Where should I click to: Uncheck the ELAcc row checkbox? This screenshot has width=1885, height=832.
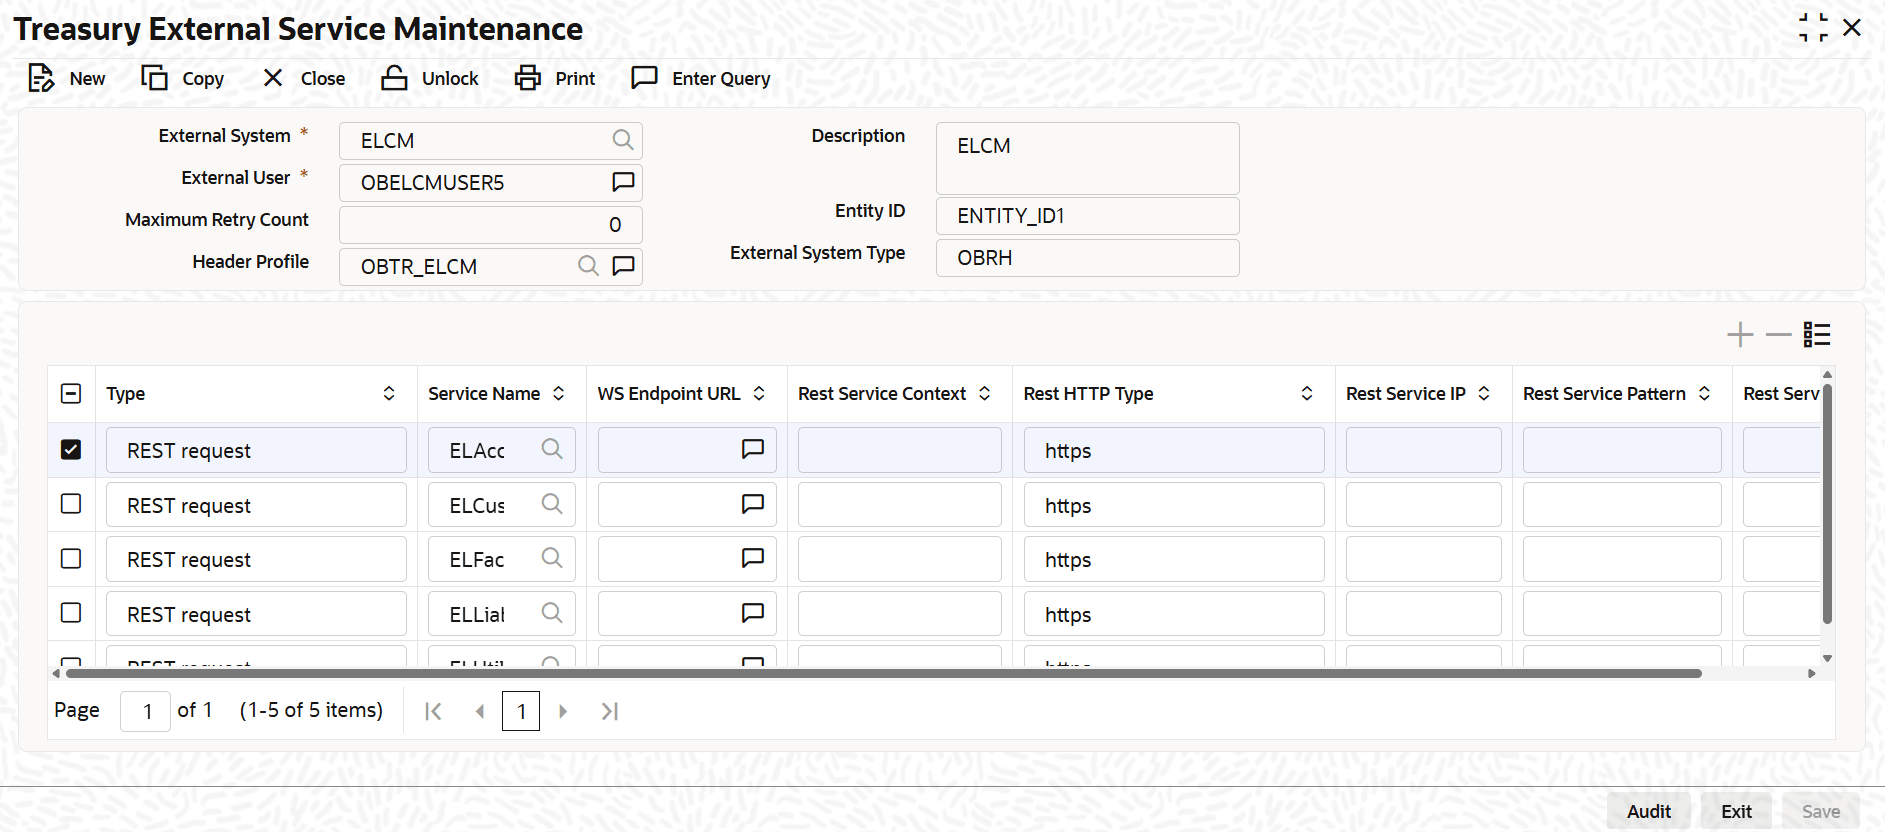pos(71,450)
